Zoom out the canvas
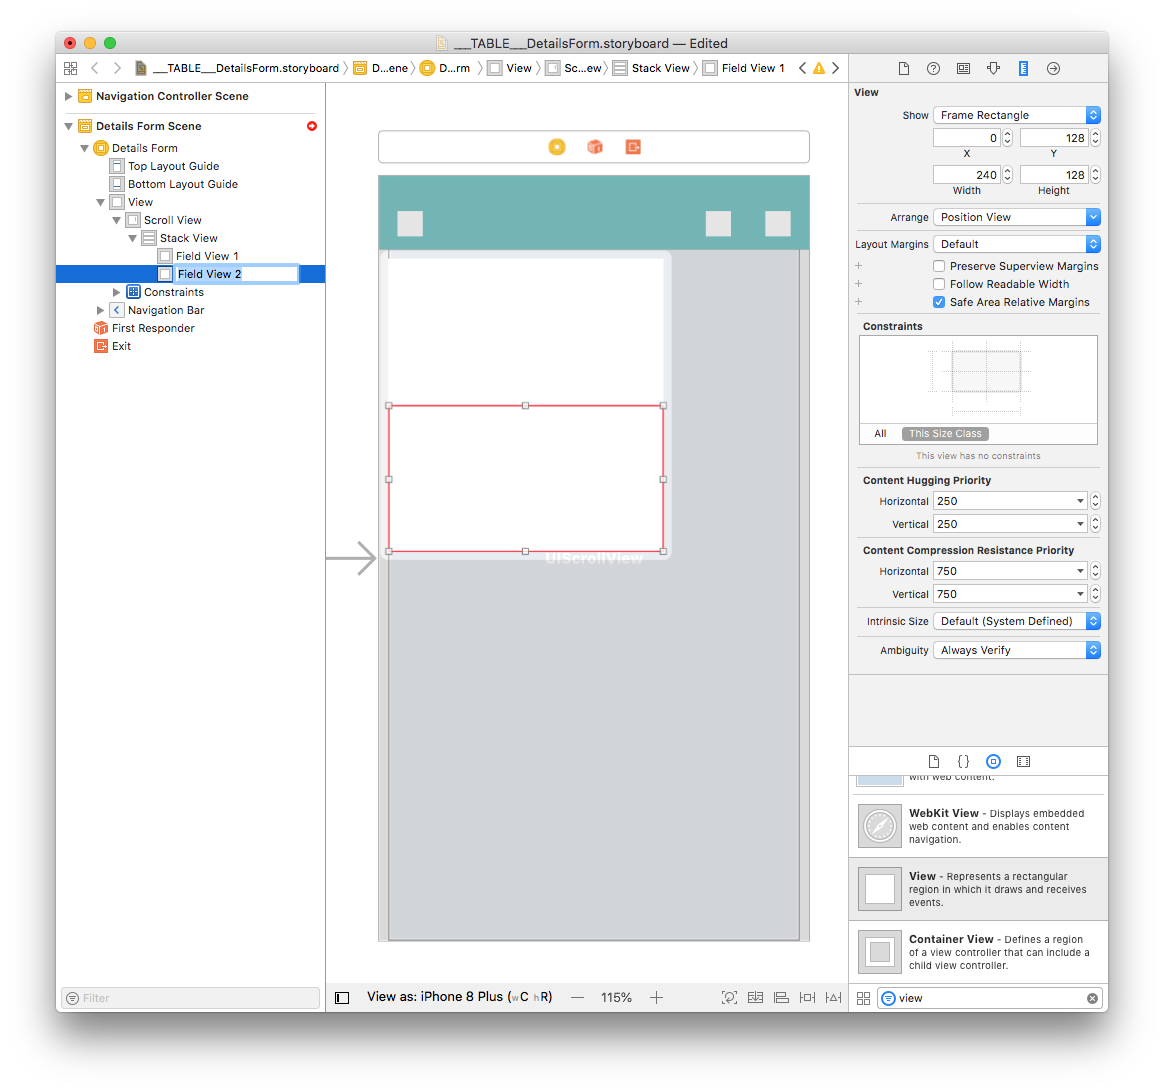 tap(578, 998)
